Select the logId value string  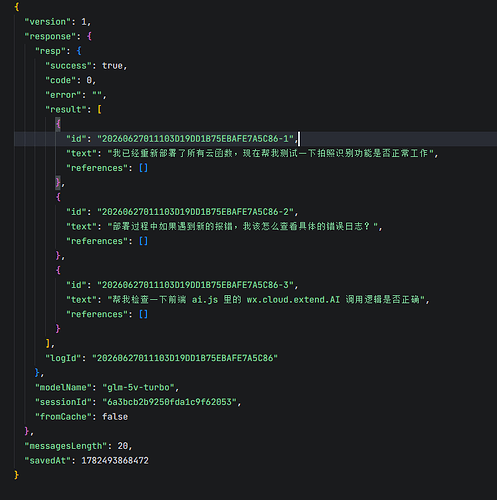185,358
